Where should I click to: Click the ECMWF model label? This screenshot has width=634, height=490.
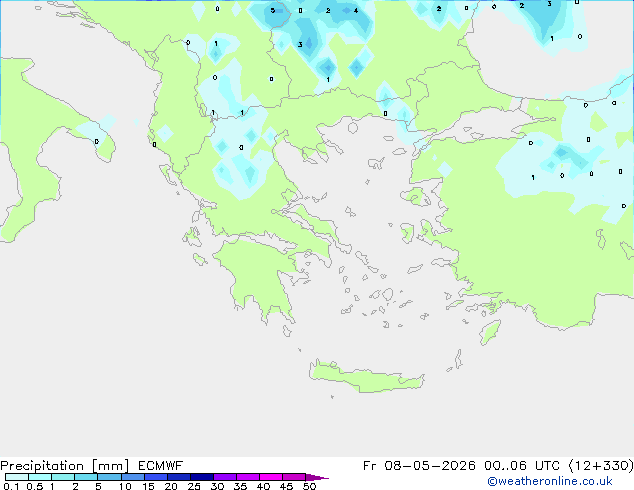click(161, 466)
